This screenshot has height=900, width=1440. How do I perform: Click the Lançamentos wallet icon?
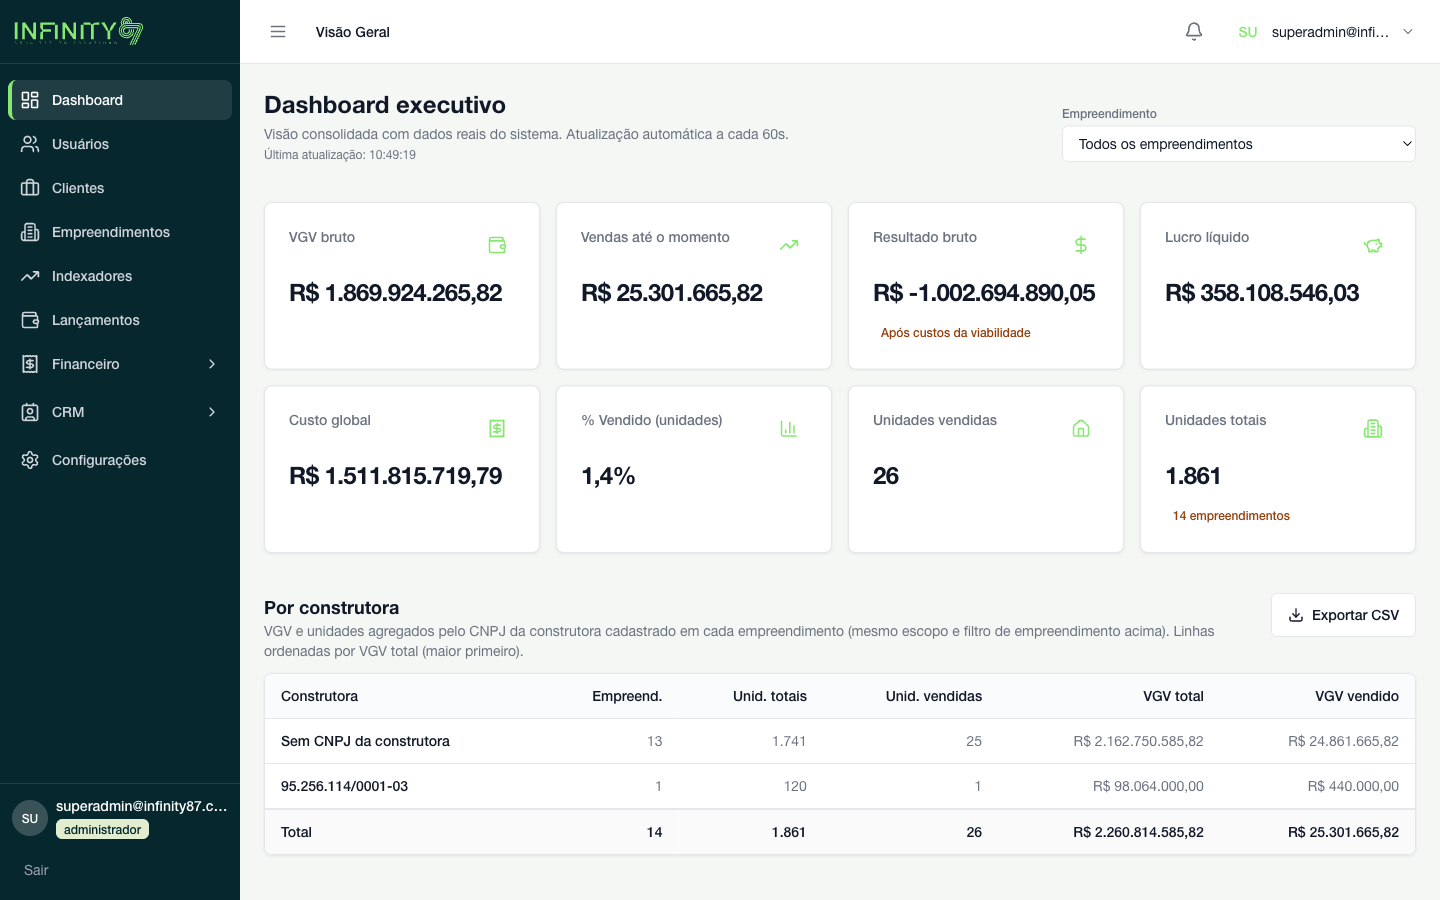point(30,320)
